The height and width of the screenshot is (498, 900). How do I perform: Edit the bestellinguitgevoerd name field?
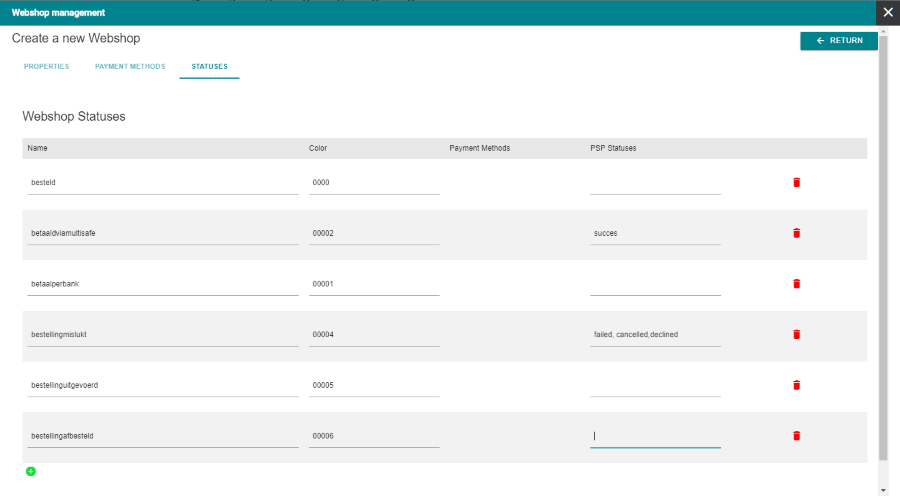click(163, 386)
